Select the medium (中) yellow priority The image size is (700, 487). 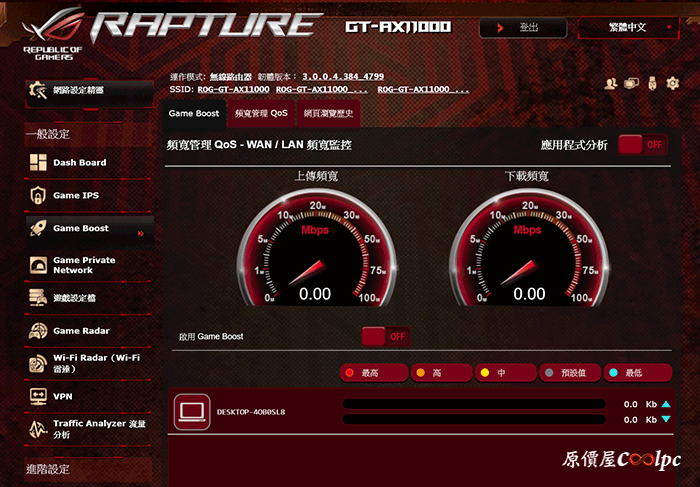click(505, 373)
